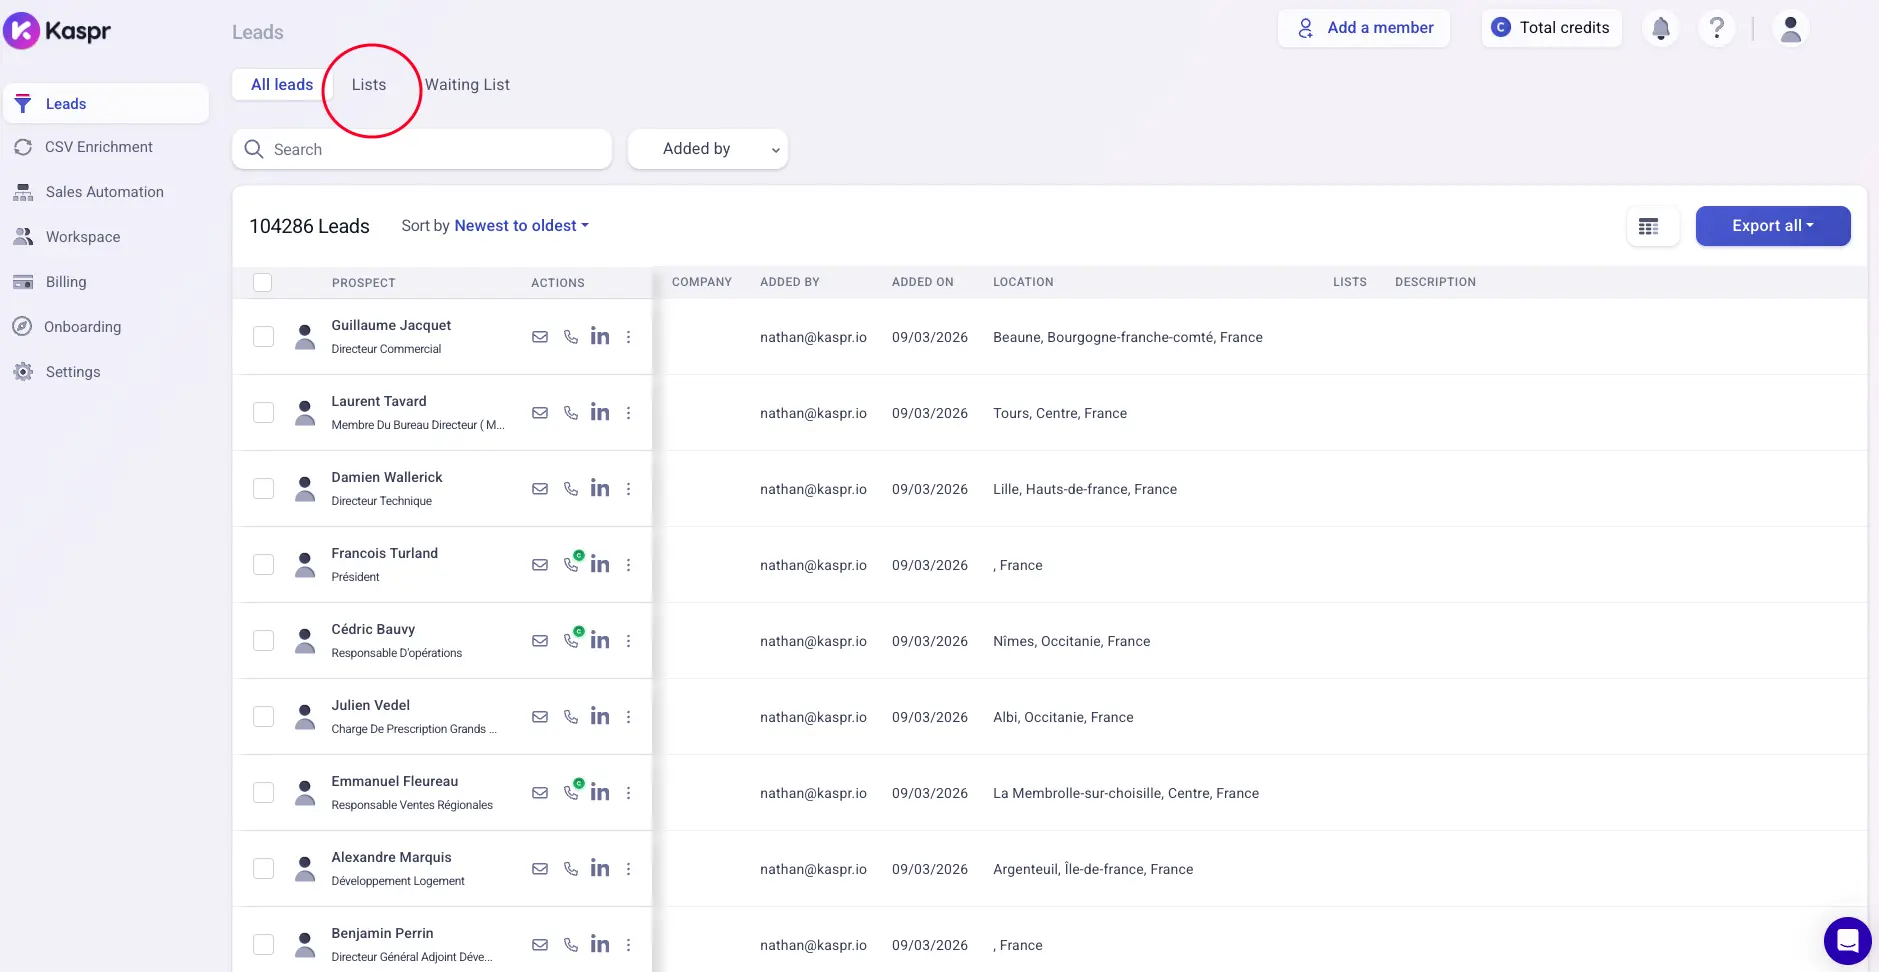Open the Newest to oldest sort dropdown
The height and width of the screenshot is (972, 1879).
click(x=521, y=226)
